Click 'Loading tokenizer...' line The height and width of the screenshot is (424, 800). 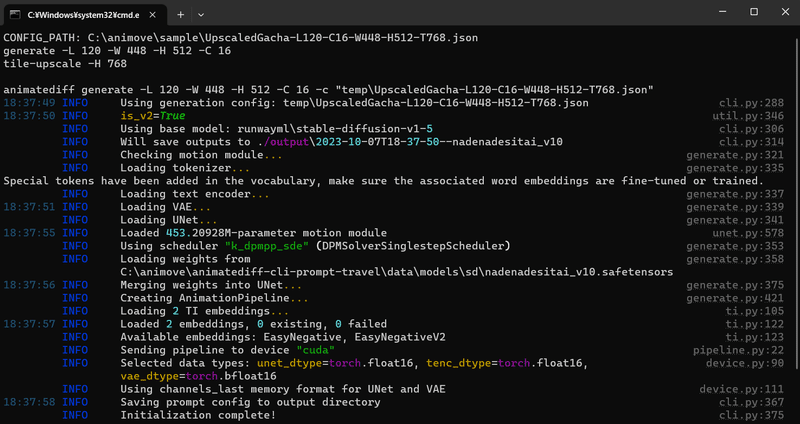click(x=185, y=168)
